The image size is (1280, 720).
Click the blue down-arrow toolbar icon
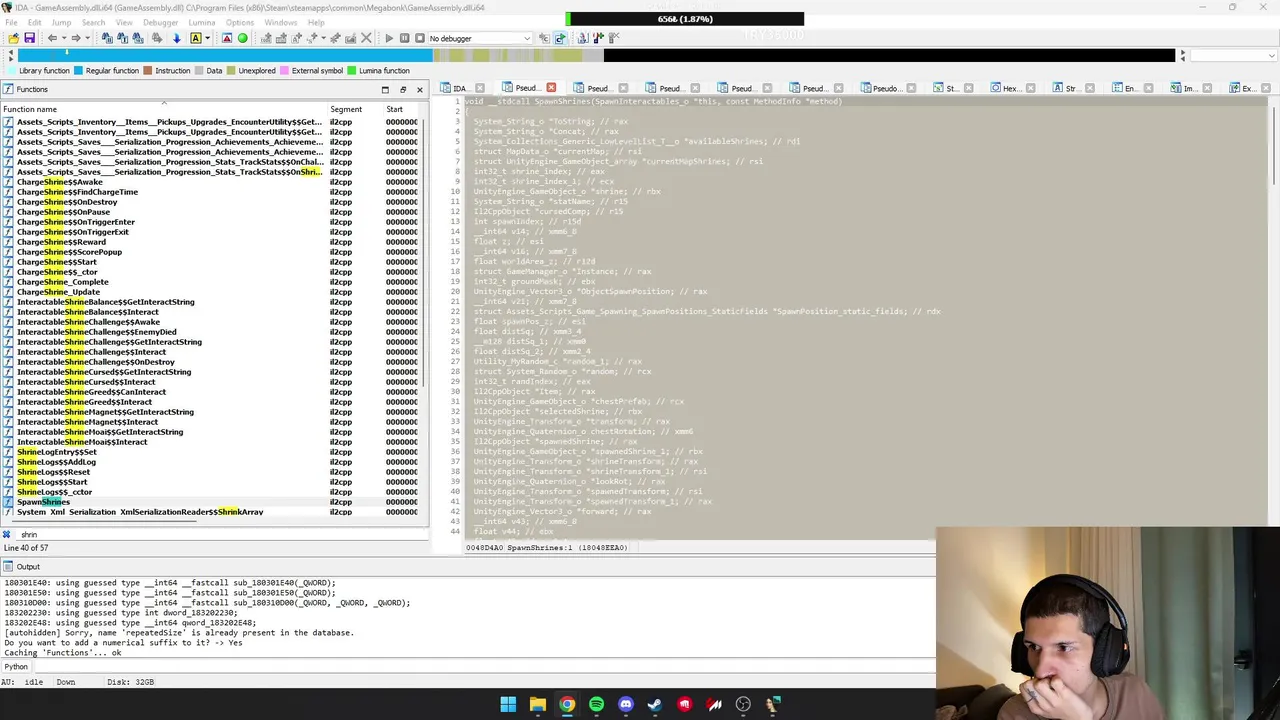click(176, 38)
